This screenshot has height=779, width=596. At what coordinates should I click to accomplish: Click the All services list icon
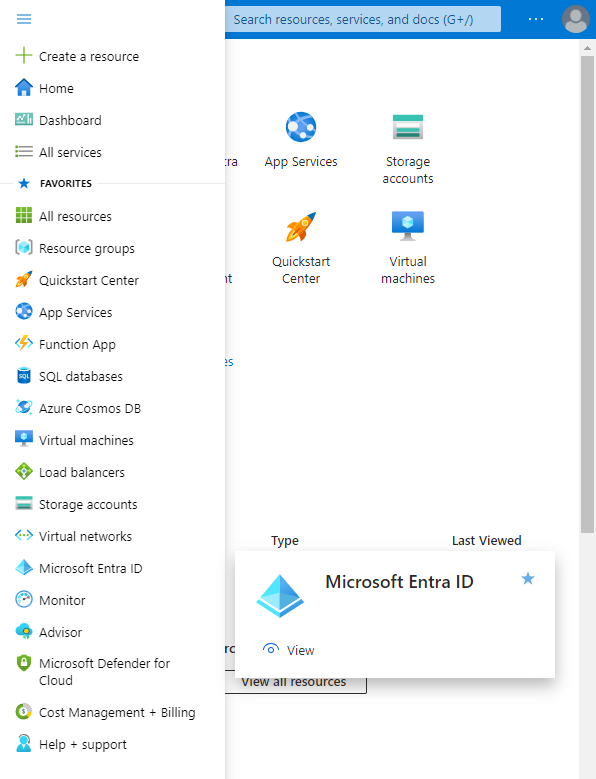pyautogui.click(x=24, y=152)
